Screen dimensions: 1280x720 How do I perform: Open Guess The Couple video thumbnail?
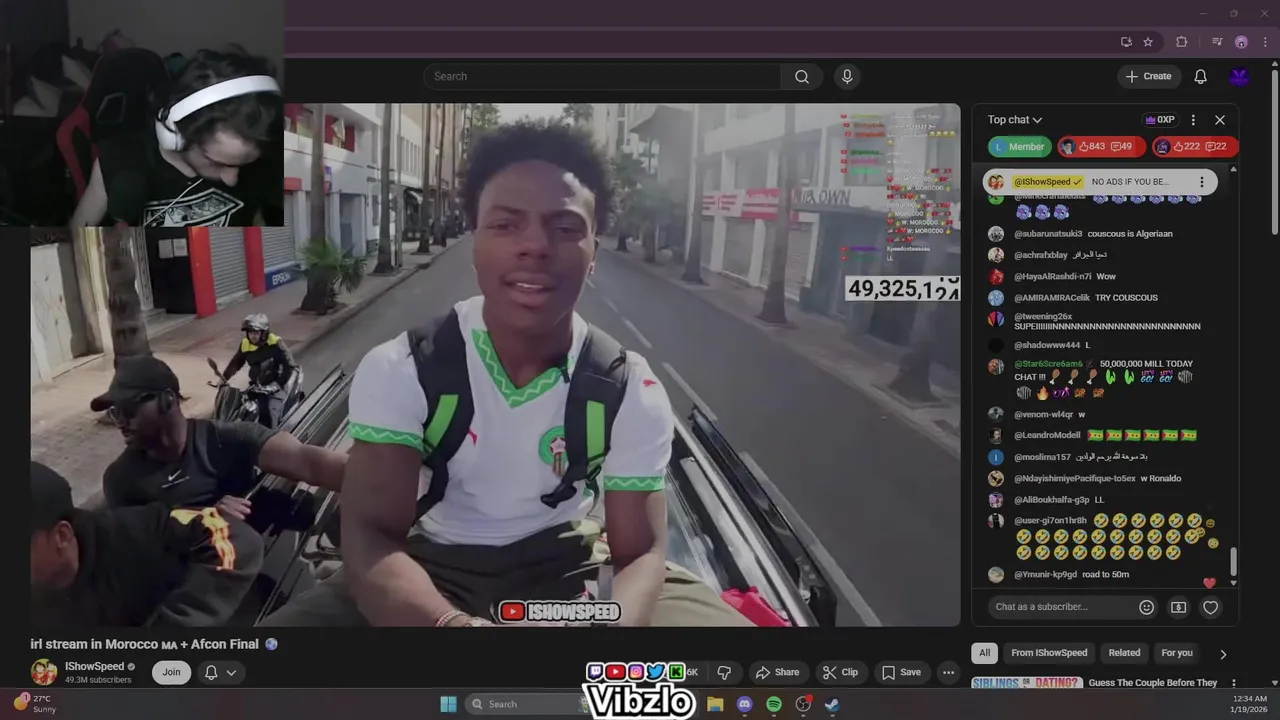click(x=1027, y=683)
